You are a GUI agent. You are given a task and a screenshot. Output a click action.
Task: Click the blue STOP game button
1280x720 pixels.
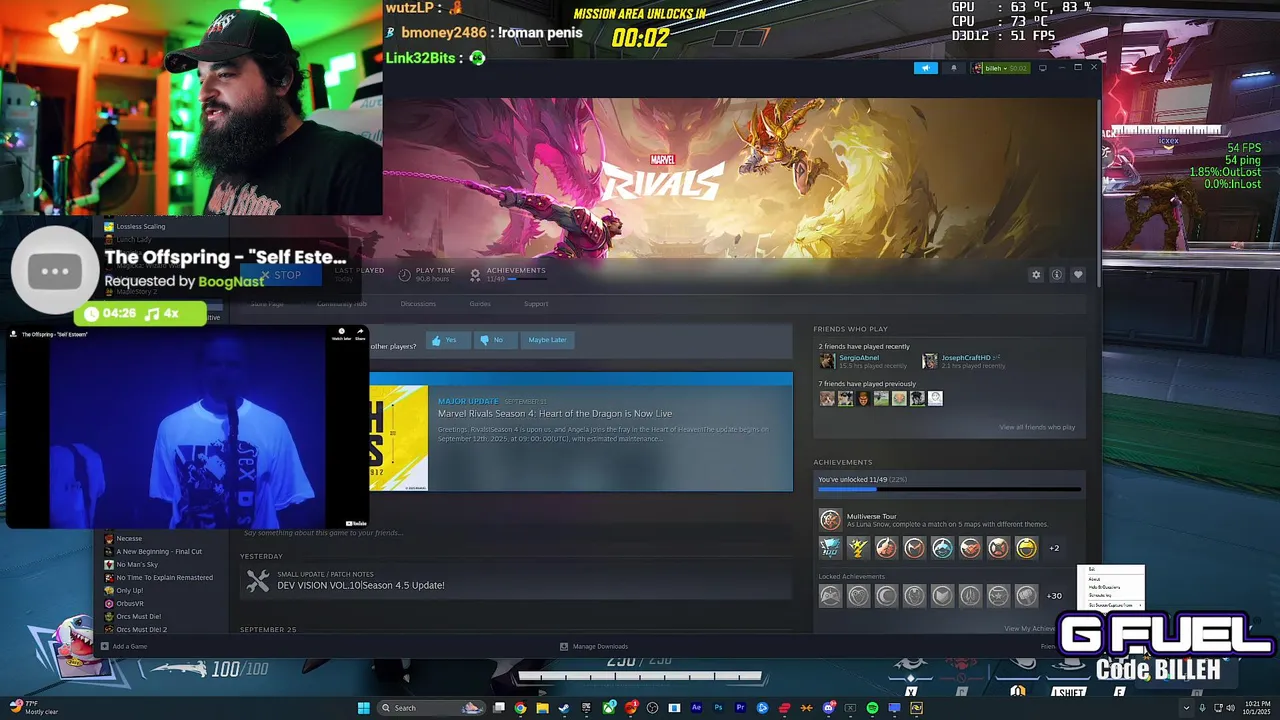[x=281, y=275]
